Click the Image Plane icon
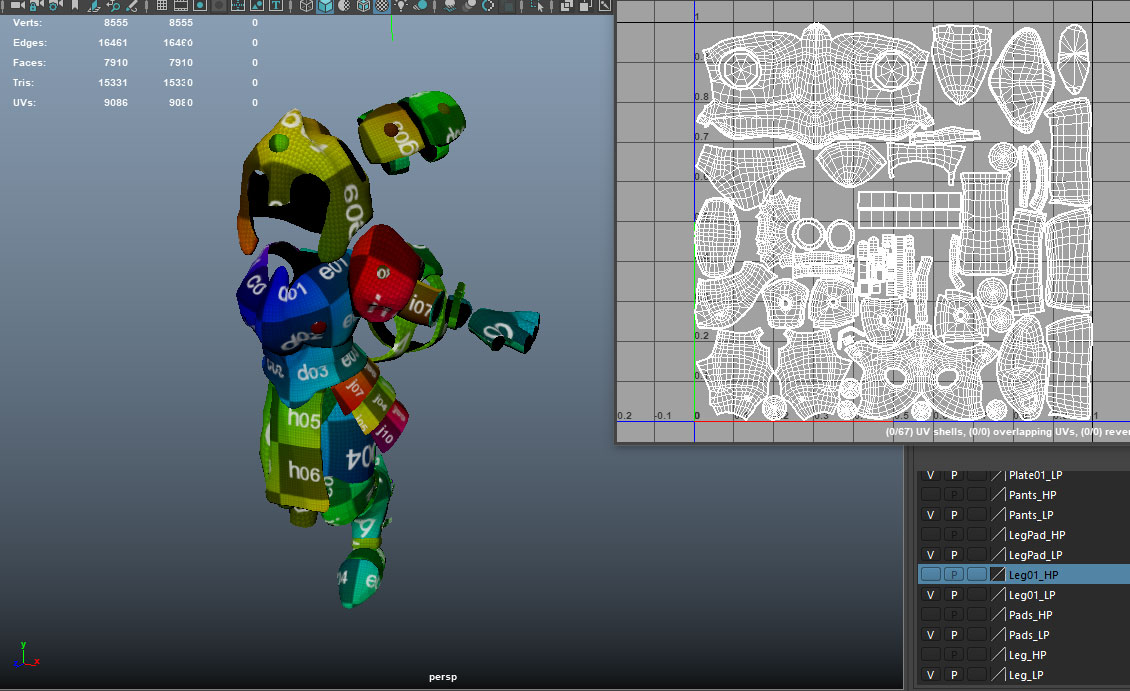The width and height of the screenshot is (1130, 691). (94, 6)
